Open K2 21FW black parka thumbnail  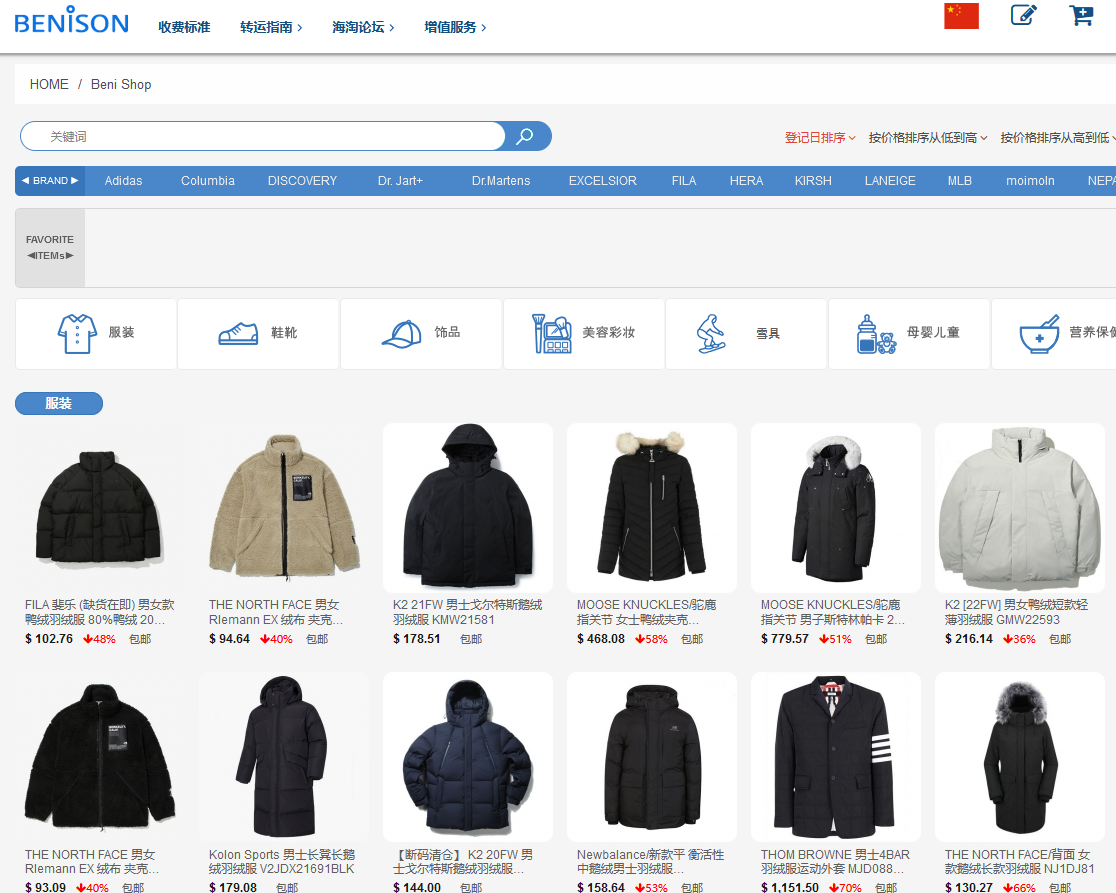click(468, 508)
